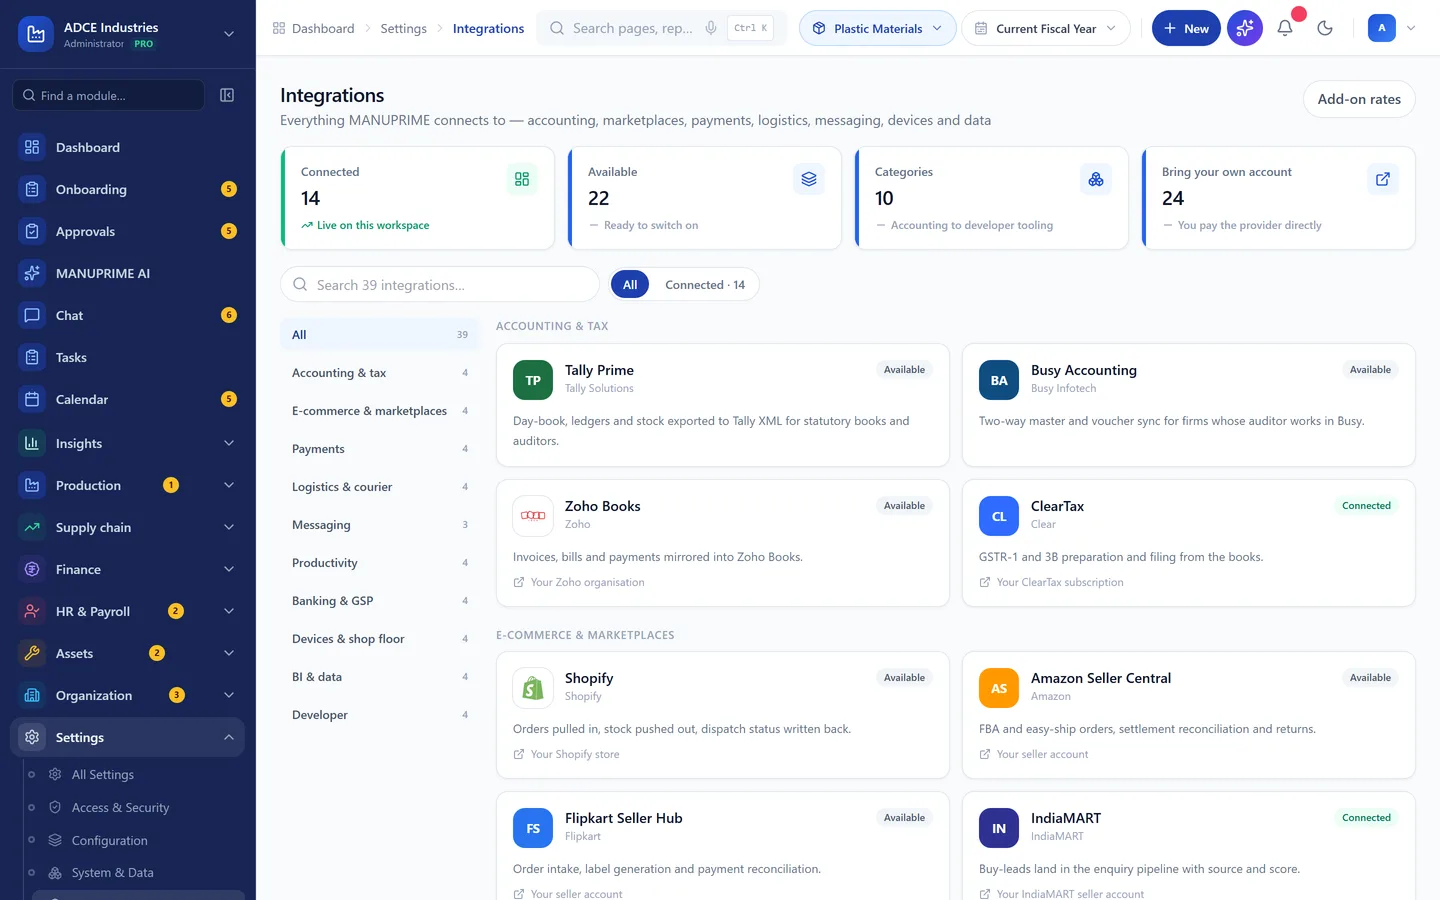The width and height of the screenshot is (1440, 900).
Task: Open the Dashboard module icon
Action: click(32, 147)
